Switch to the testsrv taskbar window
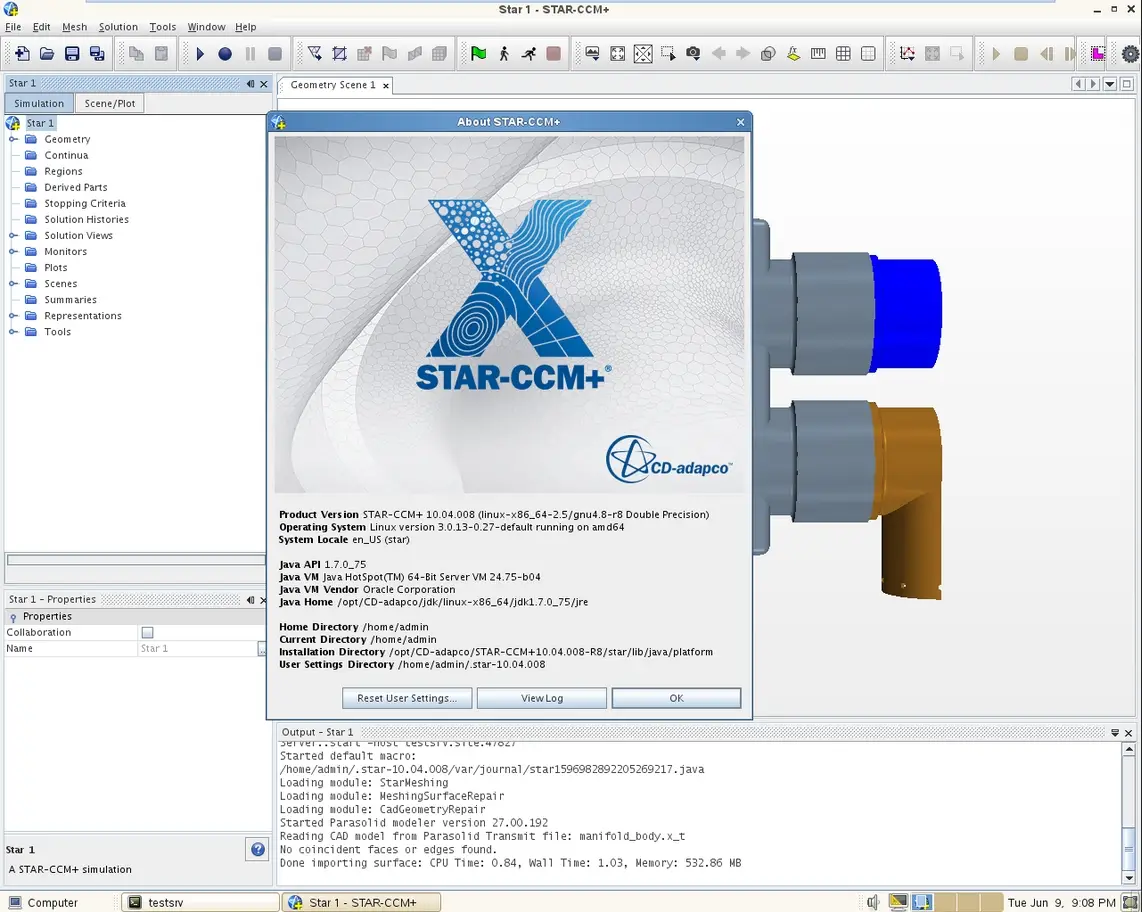Screen dimensions: 1142x912 [x=200, y=903]
